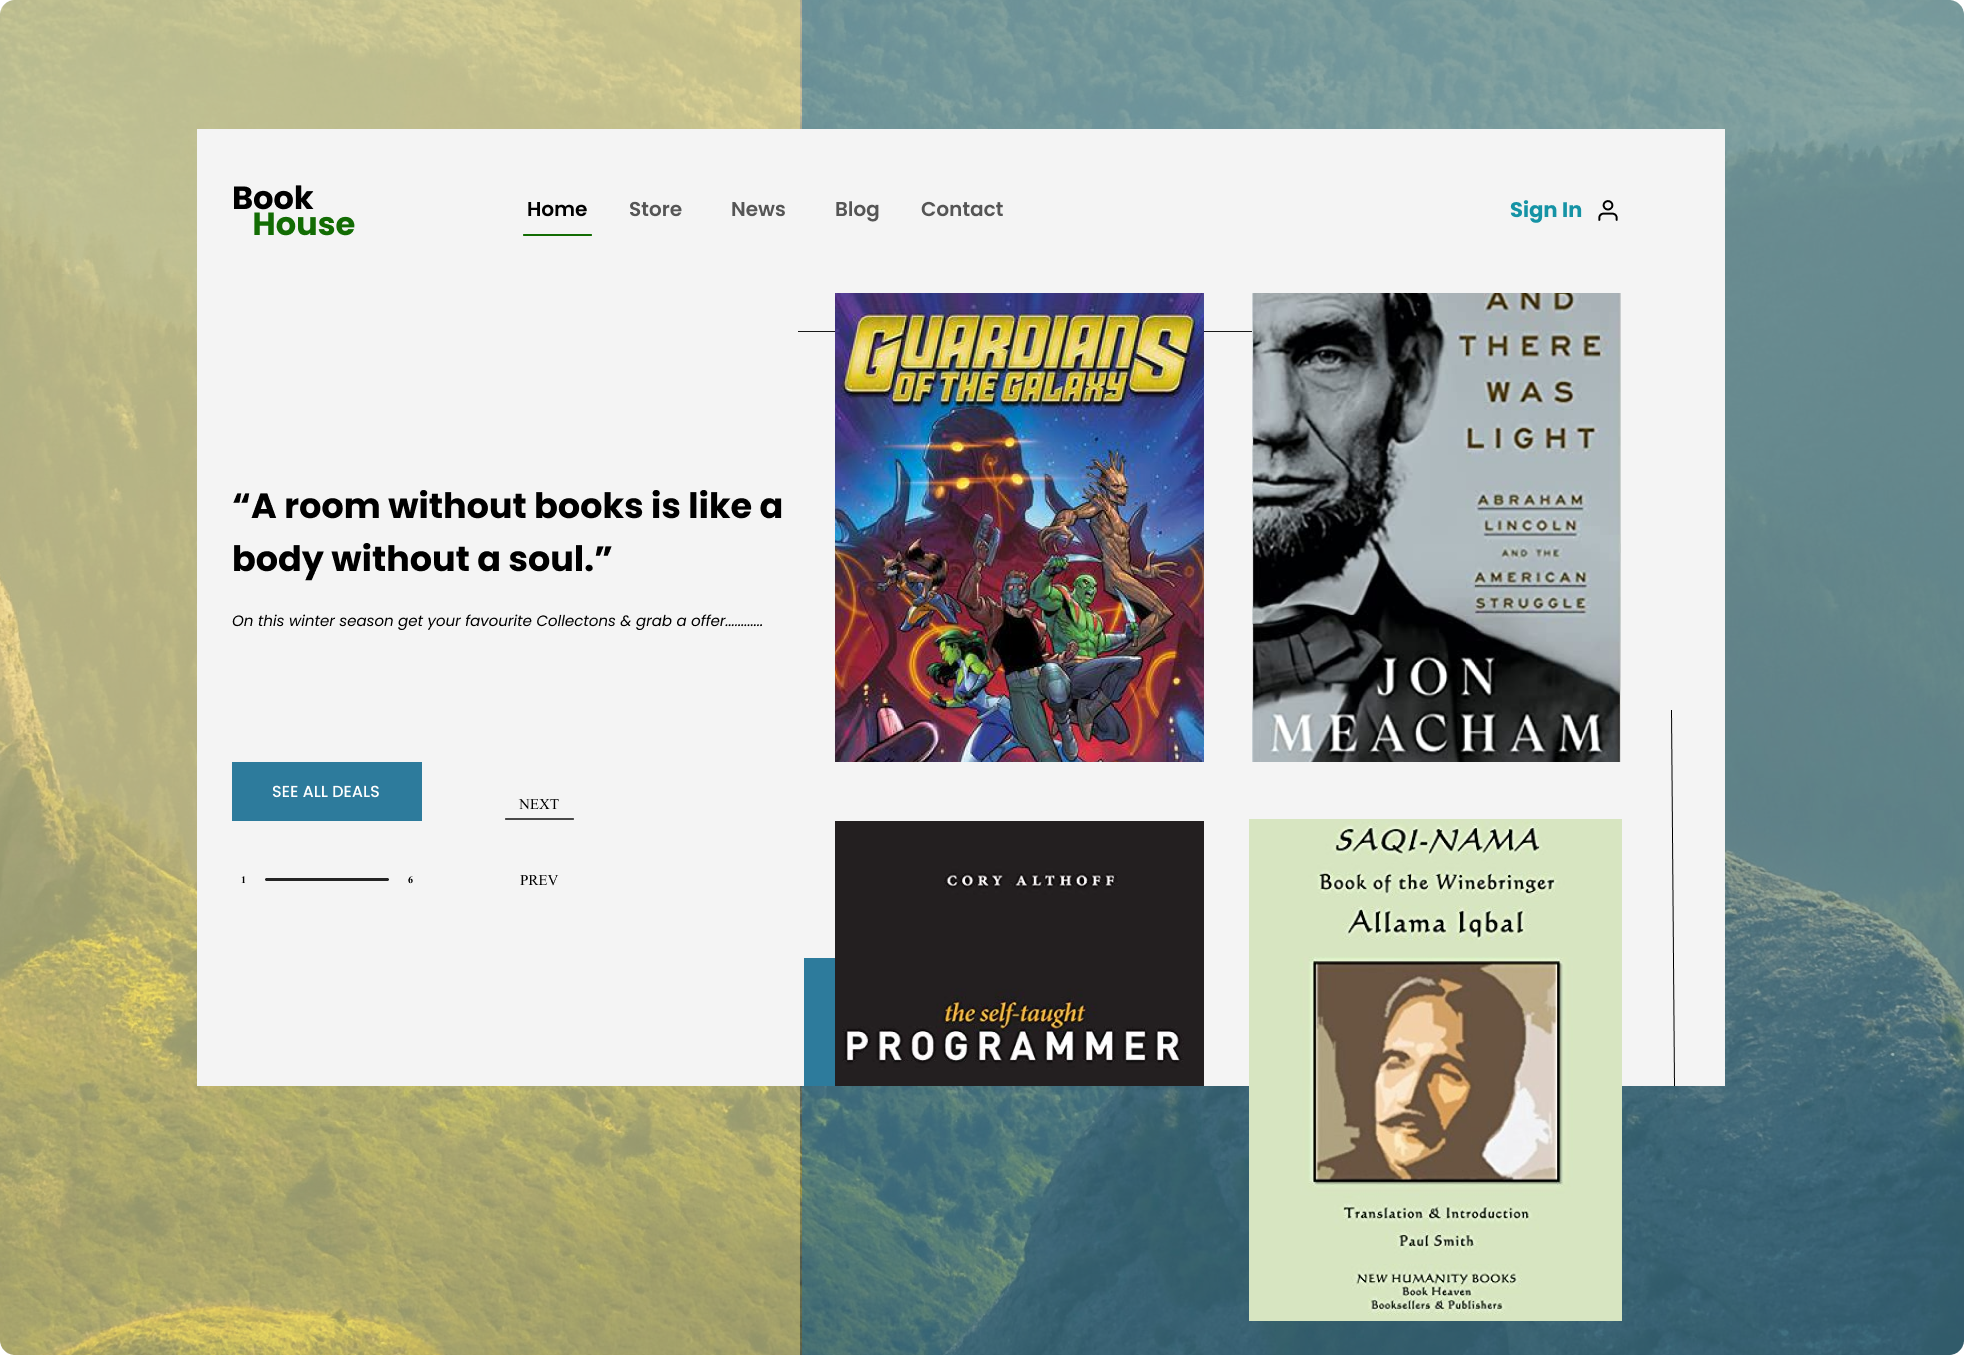The image size is (1964, 1355).
Task: Click the slide progress bar
Action: coord(327,879)
